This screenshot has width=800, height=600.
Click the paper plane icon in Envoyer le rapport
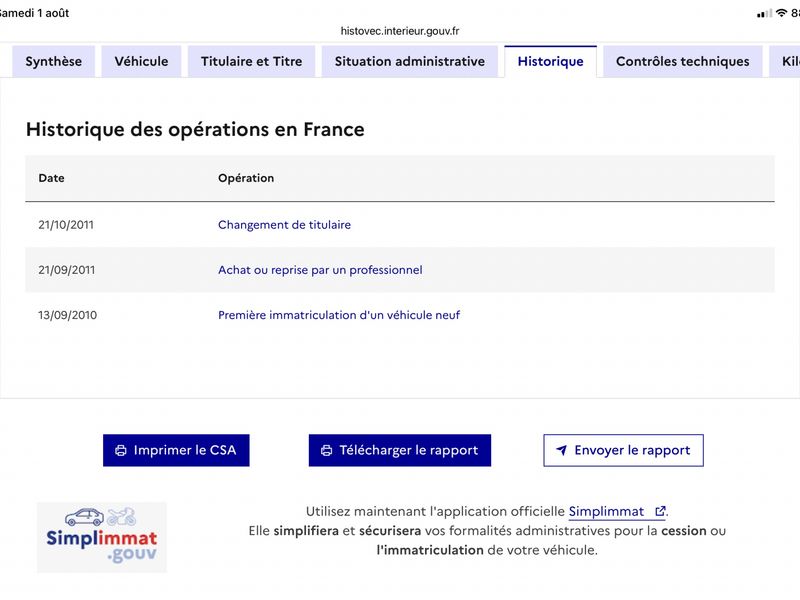coord(561,450)
